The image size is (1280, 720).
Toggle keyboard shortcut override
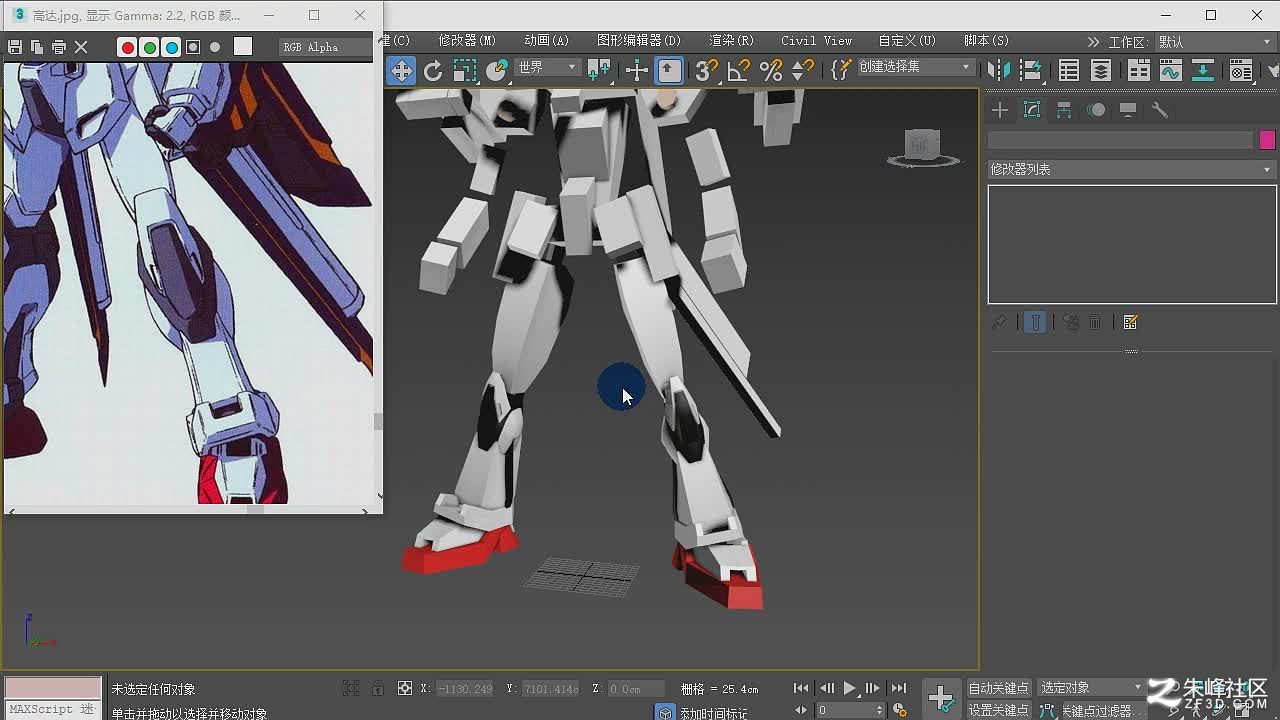[x=669, y=70]
